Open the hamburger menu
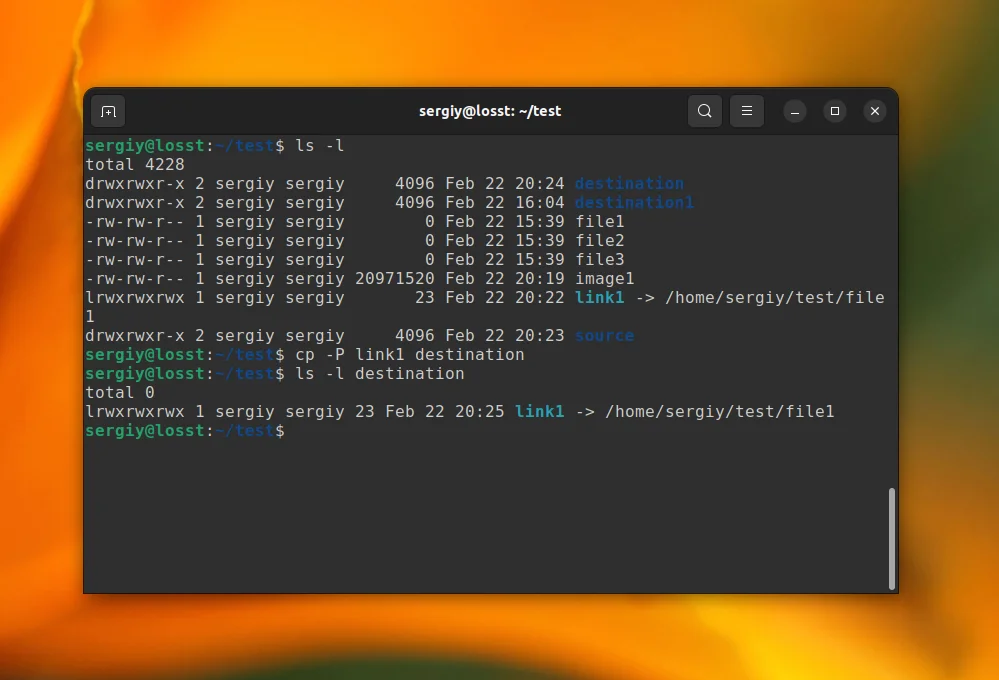Image resolution: width=999 pixels, height=680 pixels. pos(746,111)
